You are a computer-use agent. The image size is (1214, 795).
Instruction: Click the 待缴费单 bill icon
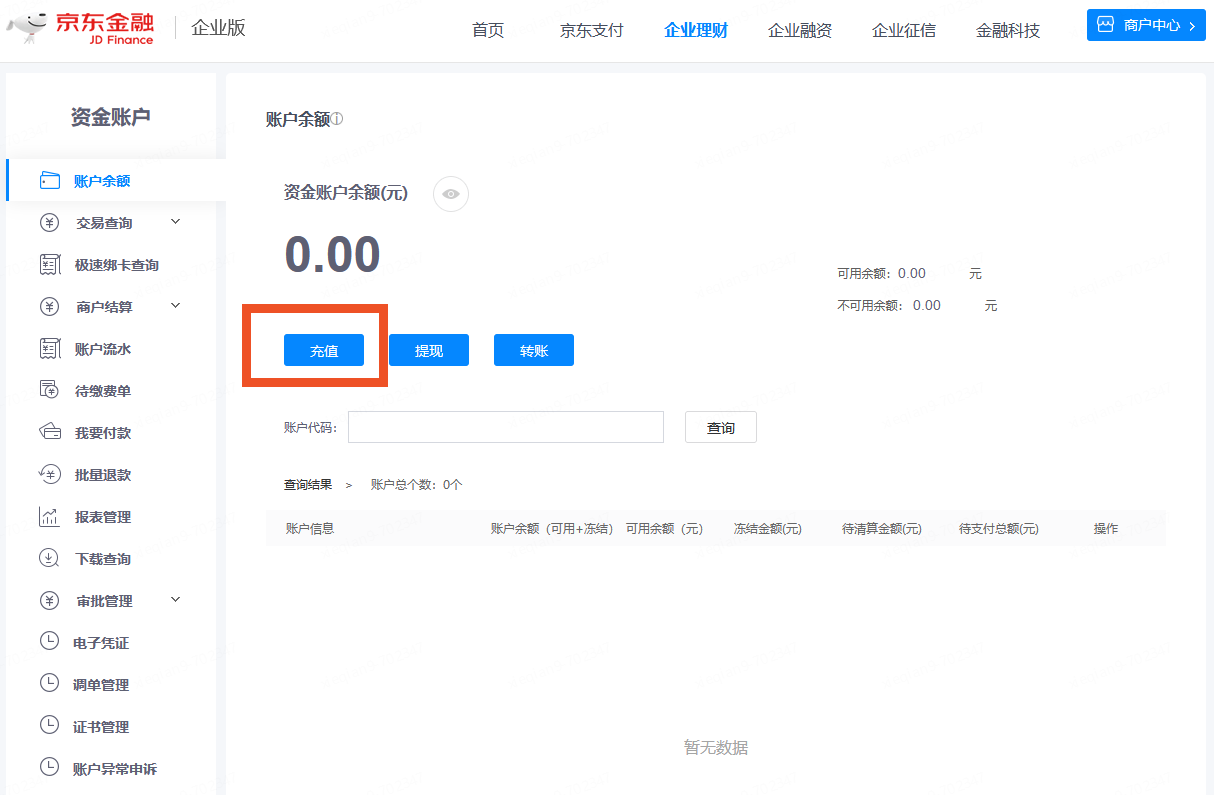click(50, 391)
